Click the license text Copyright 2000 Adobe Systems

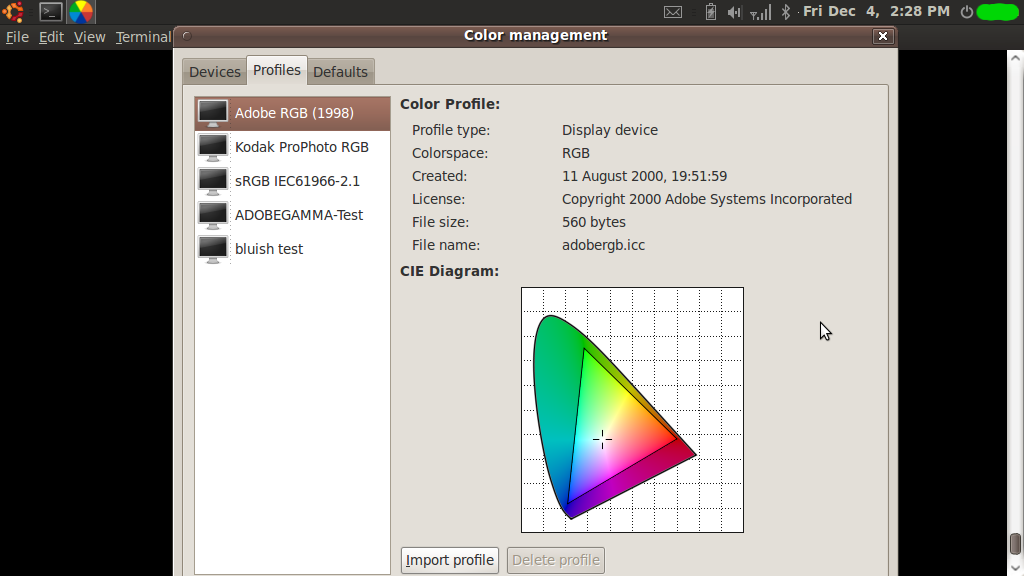coord(707,199)
